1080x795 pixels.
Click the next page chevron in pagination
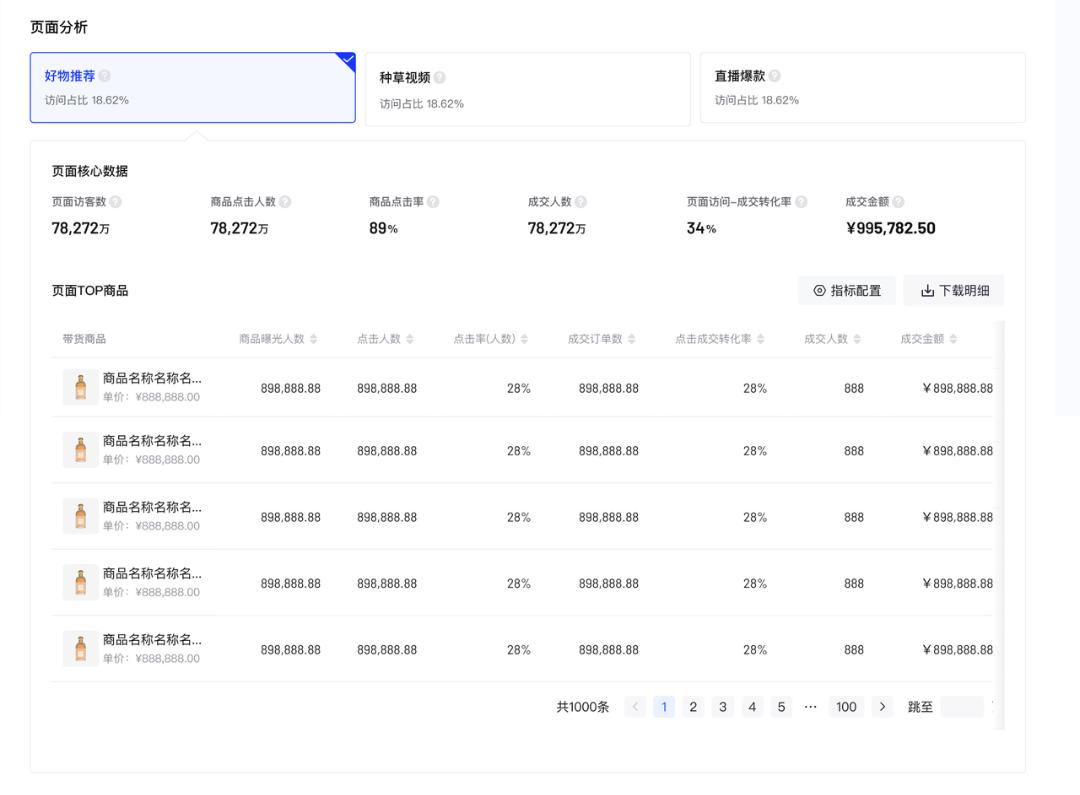pyautogui.click(x=882, y=706)
